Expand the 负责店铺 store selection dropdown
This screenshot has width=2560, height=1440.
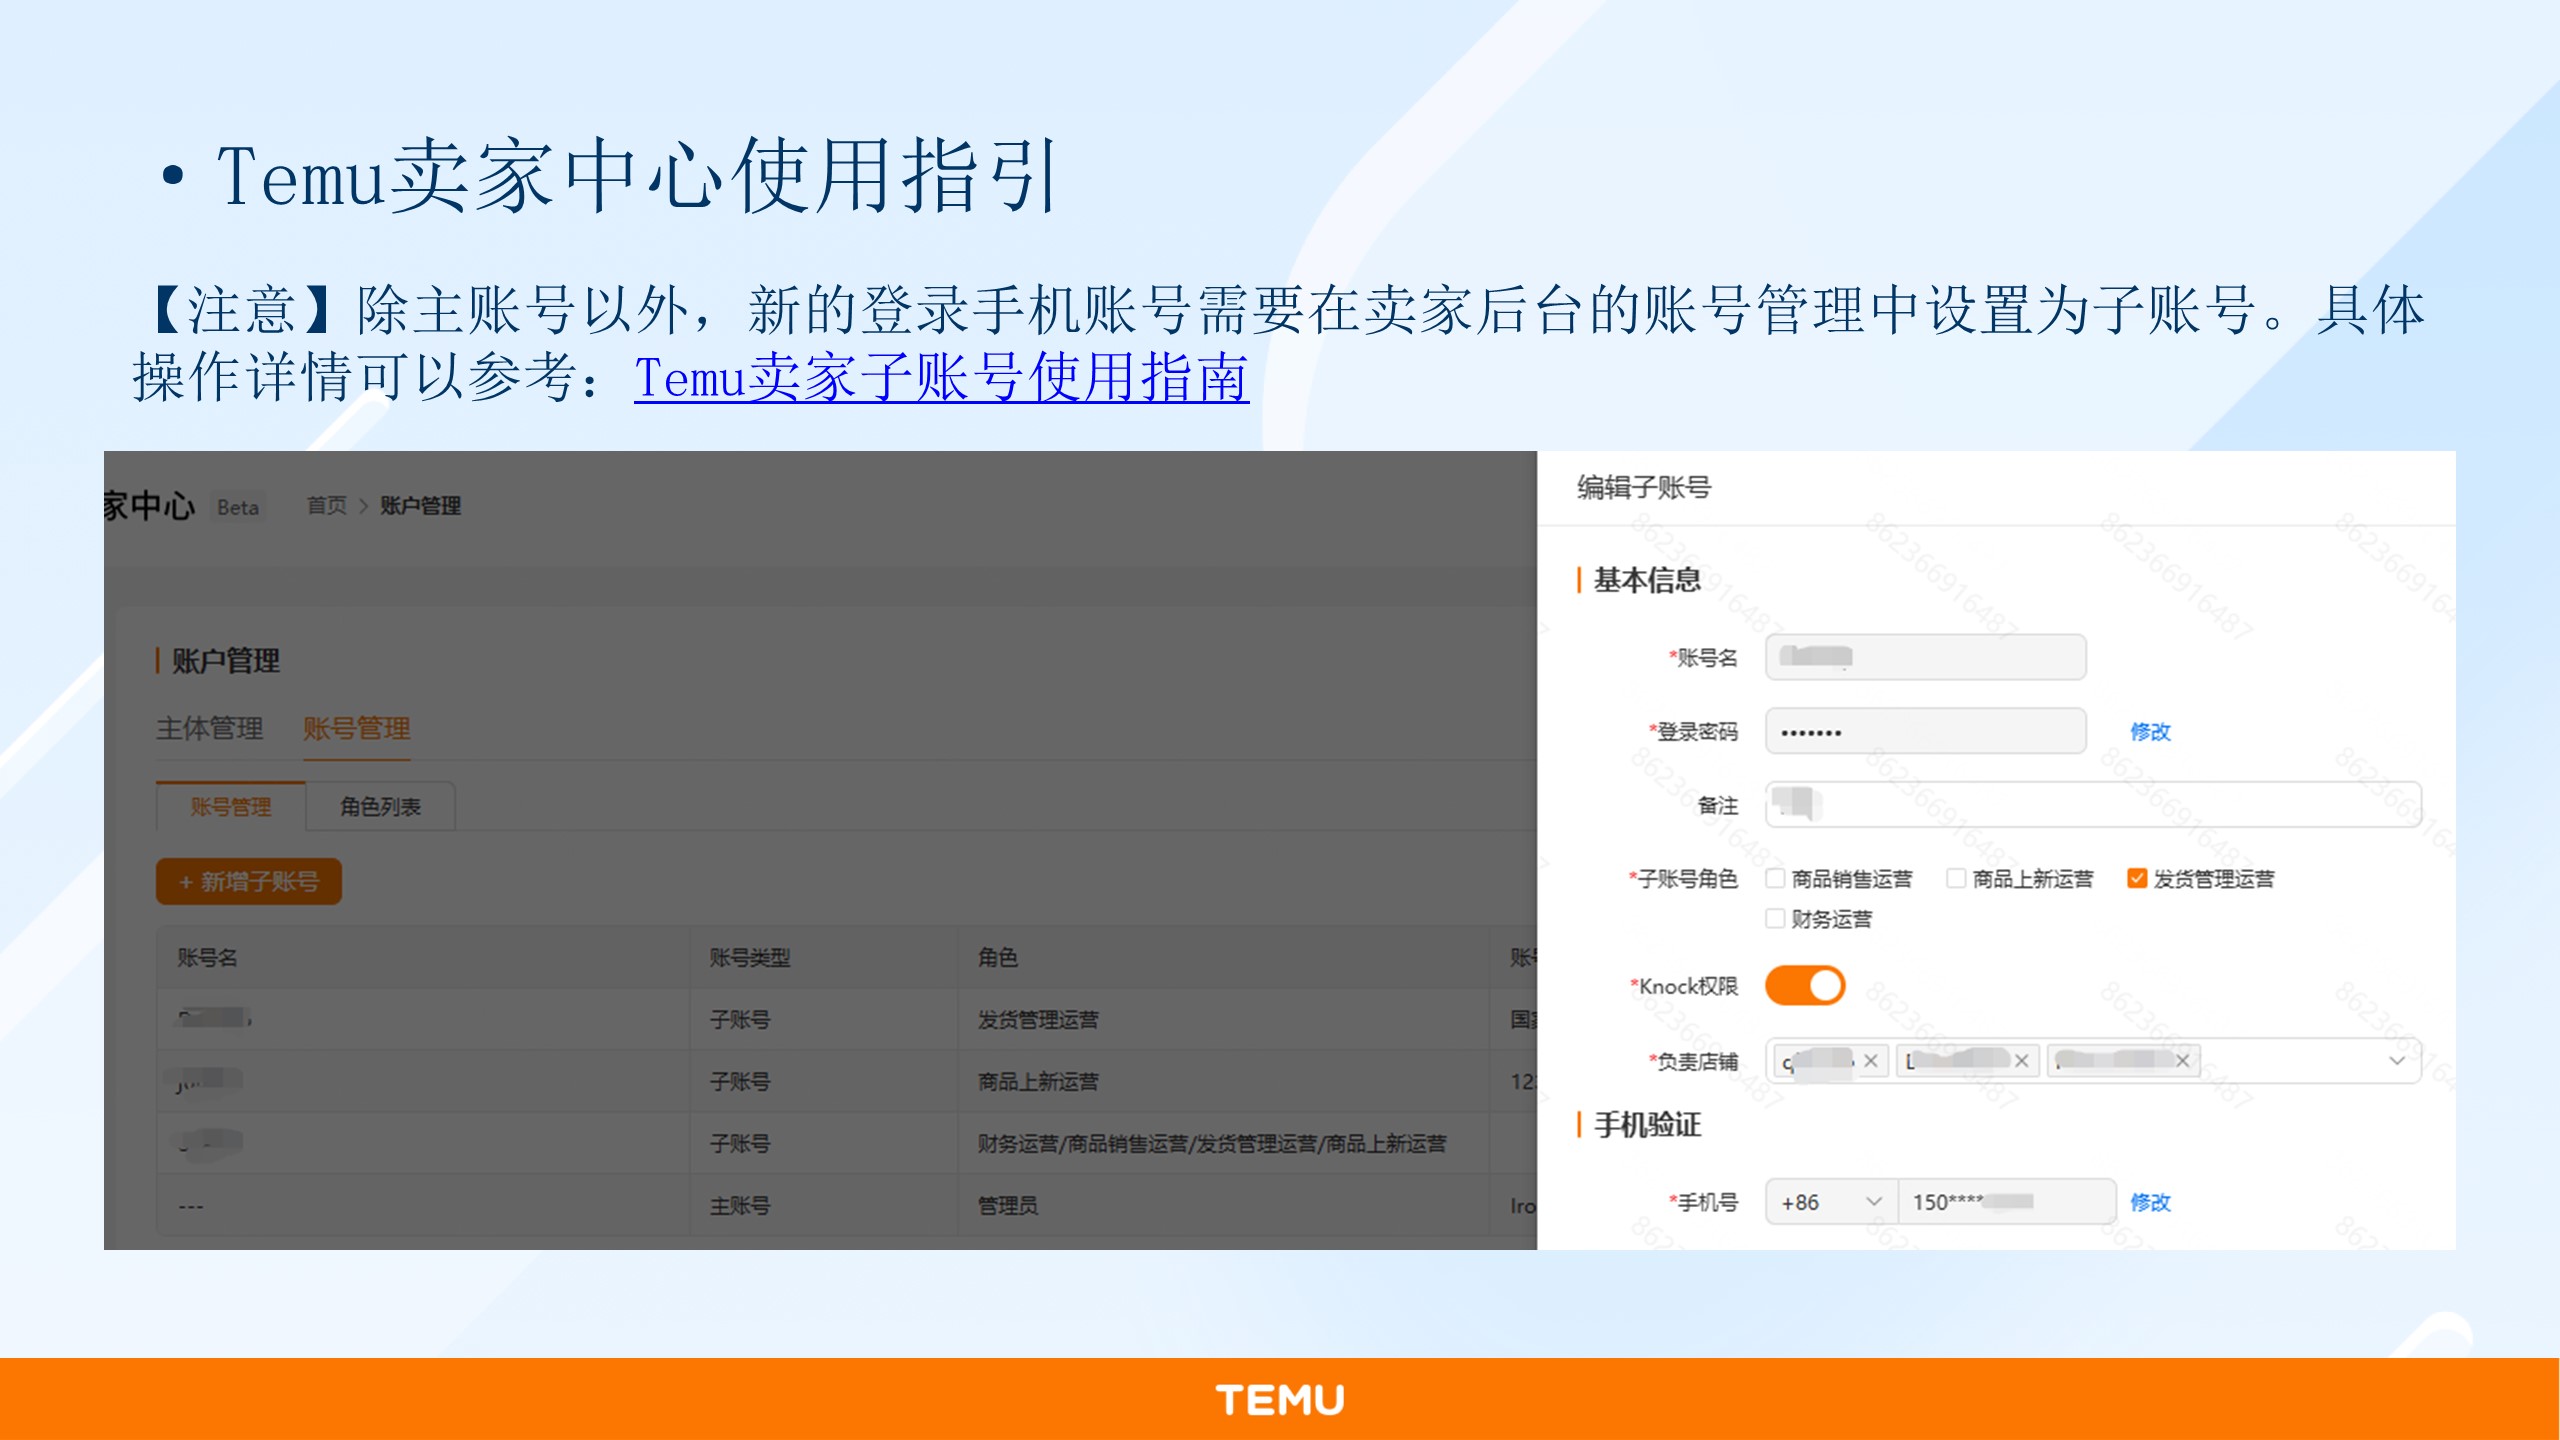pos(2398,1061)
